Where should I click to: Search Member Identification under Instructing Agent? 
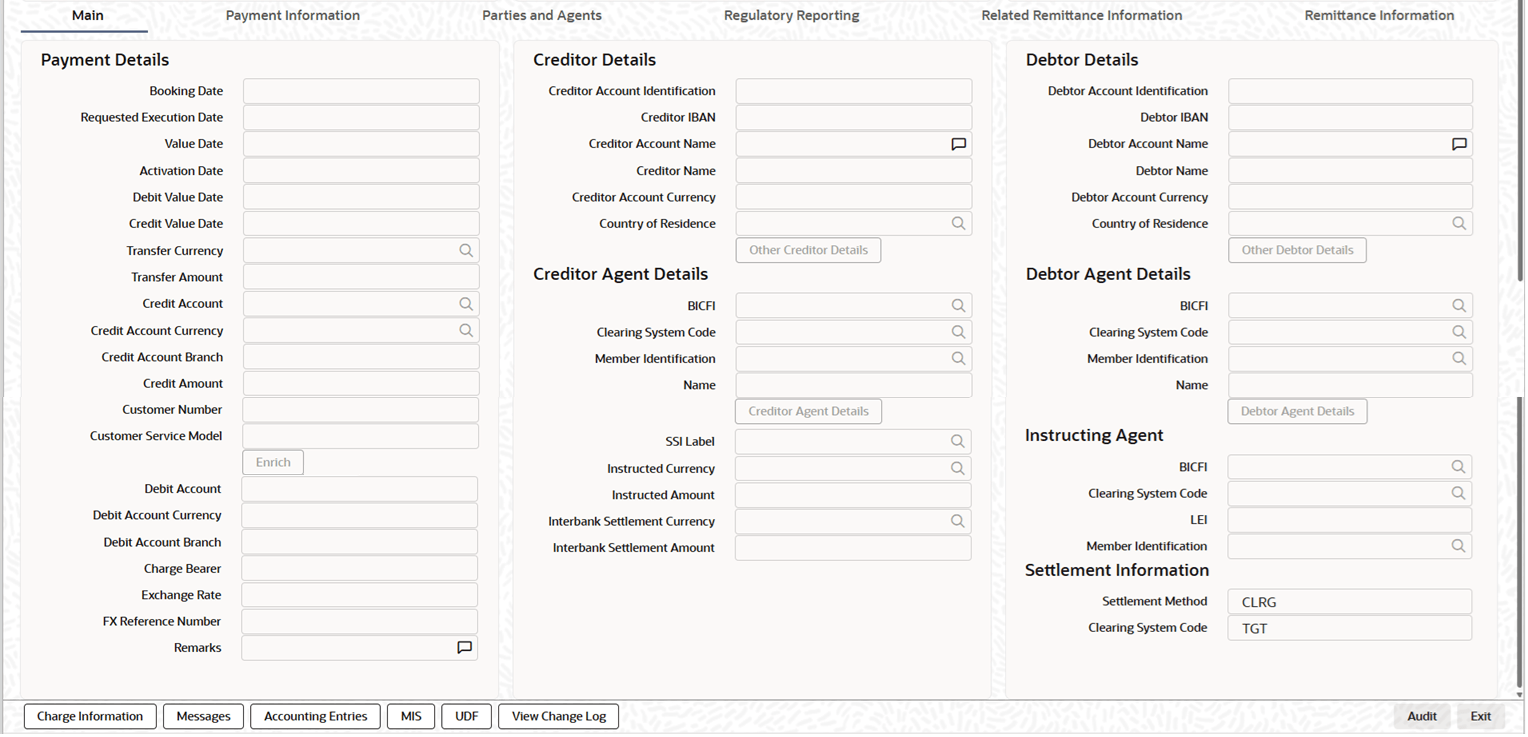pyautogui.click(x=1458, y=546)
